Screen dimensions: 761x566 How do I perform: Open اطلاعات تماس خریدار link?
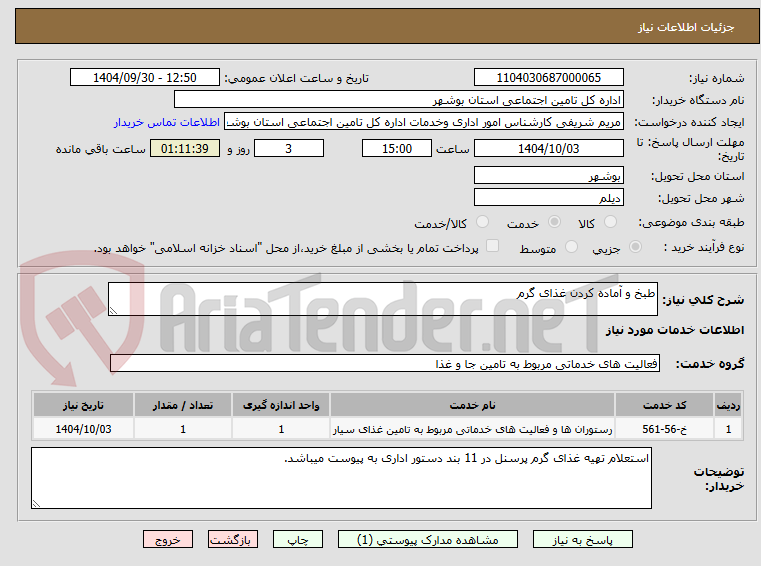(x=167, y=122)
